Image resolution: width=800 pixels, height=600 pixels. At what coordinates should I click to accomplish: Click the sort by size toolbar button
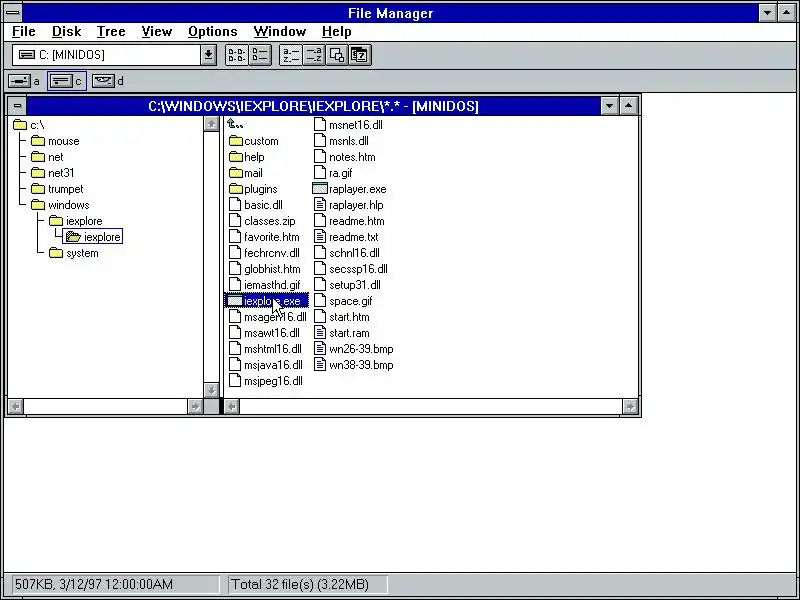pos(337,55)
